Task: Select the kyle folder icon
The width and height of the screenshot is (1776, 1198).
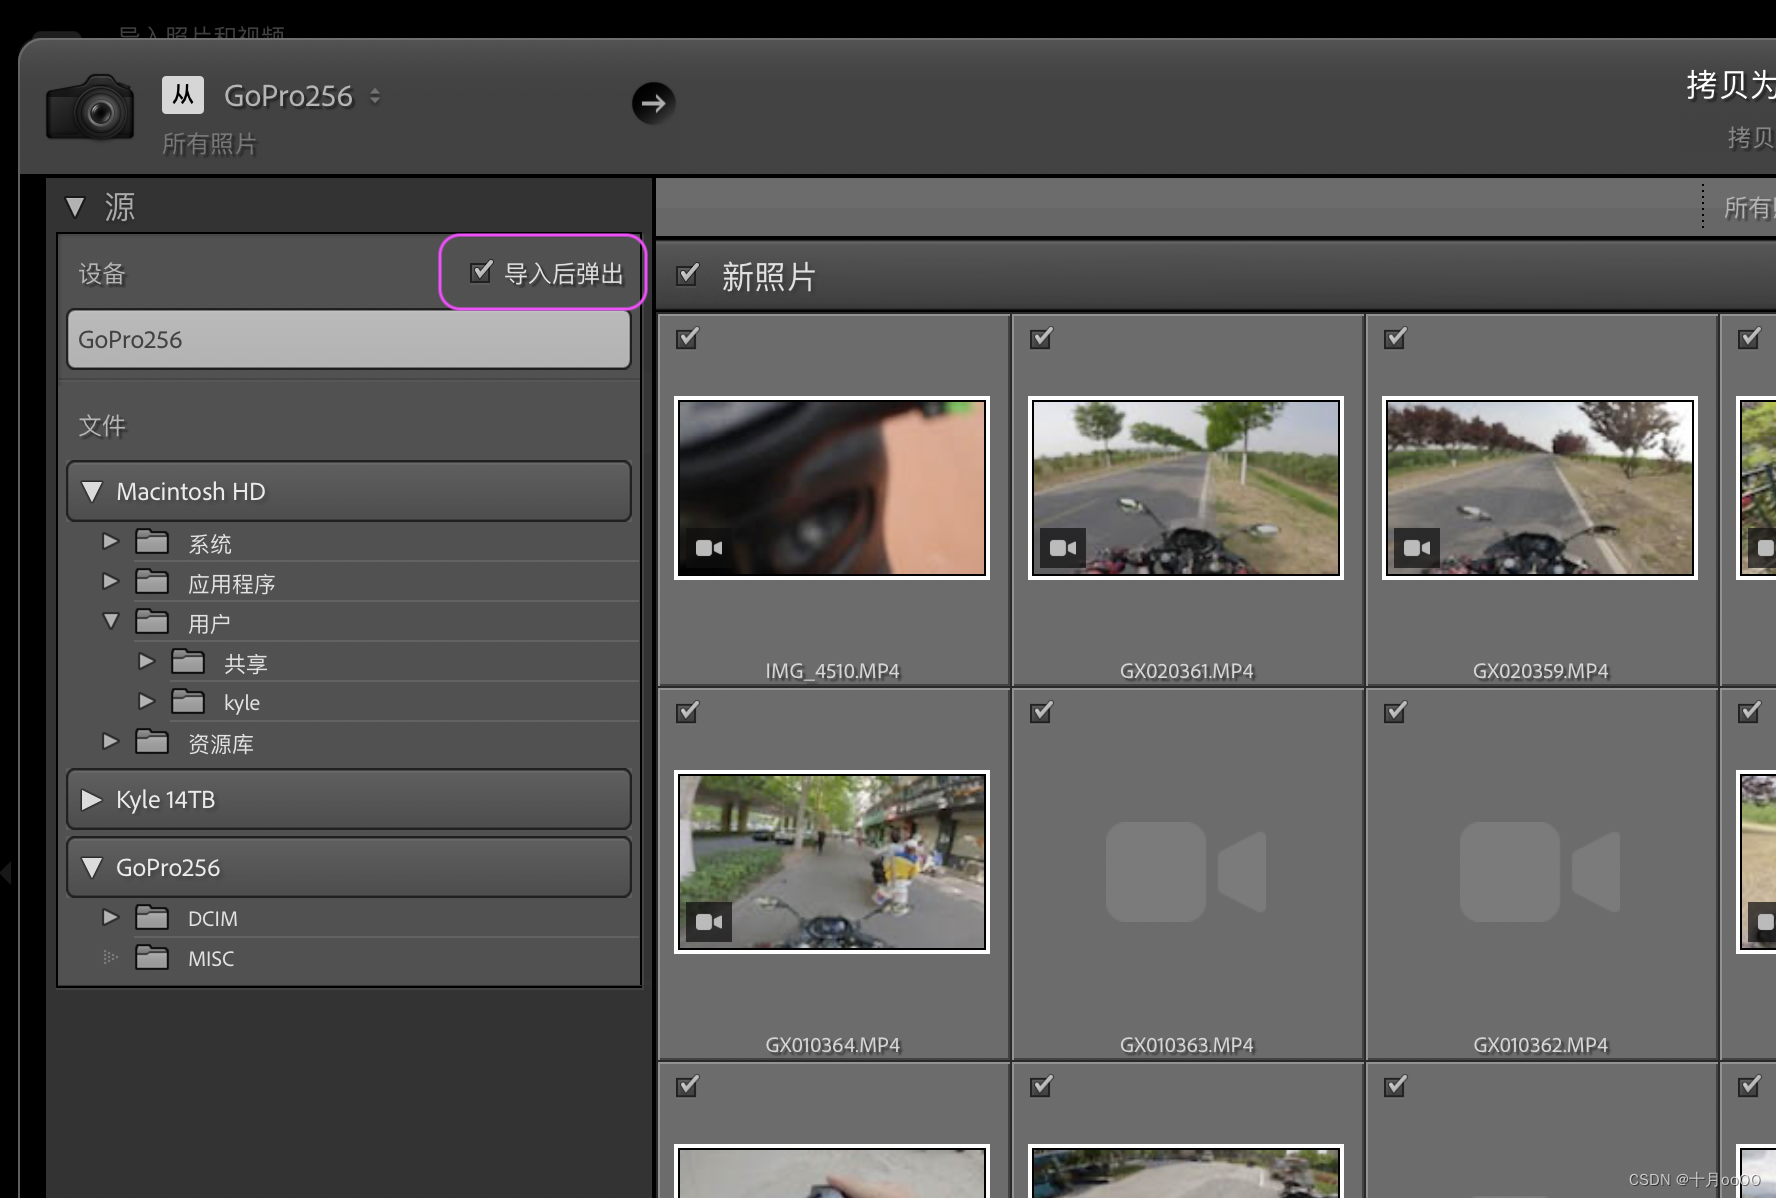Action: (x=188, y=701)
